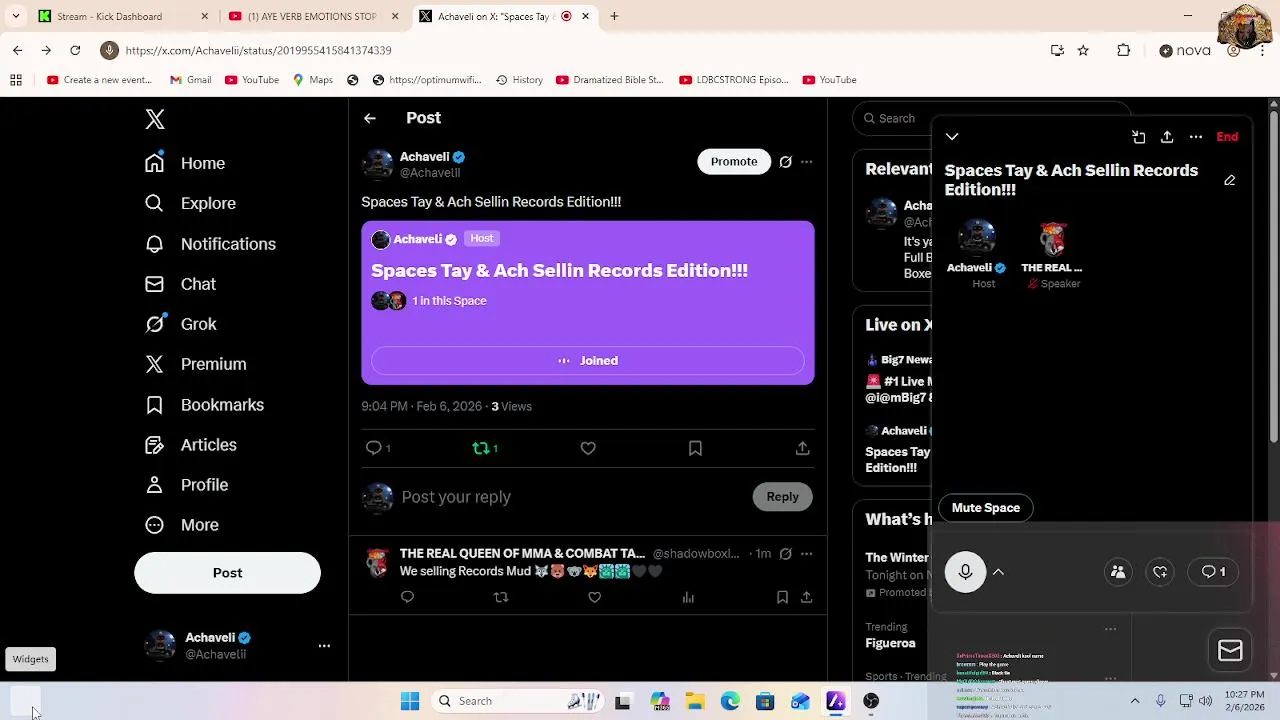Open the Space panel three-dot menu

tap(1196, 137)
